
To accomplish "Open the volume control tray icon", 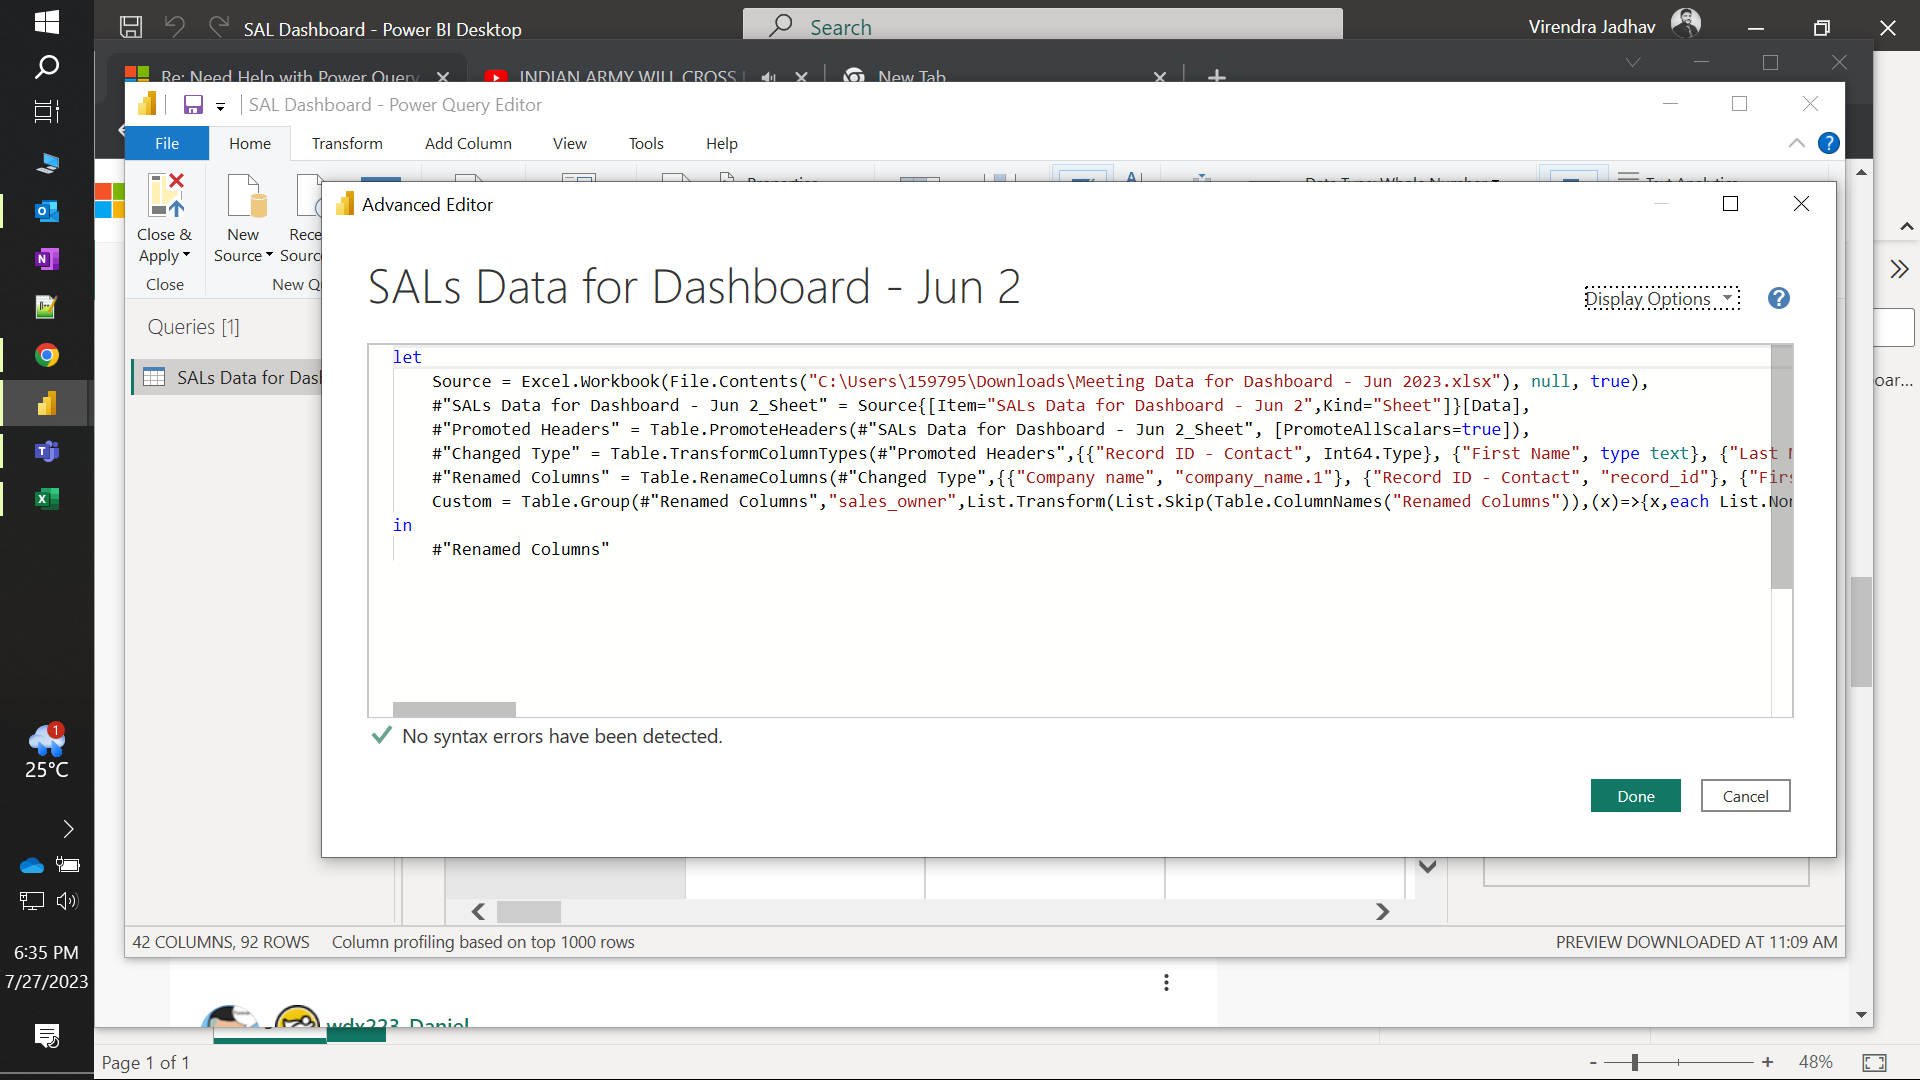I will (x=67, y=901).
